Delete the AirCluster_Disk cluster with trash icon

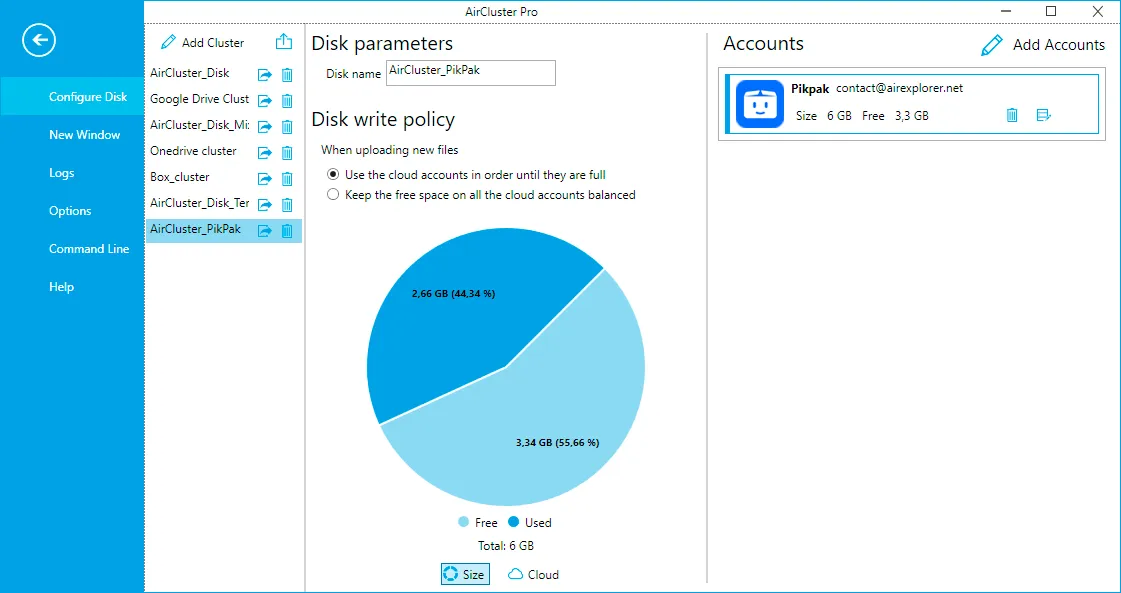click(287, 74)
